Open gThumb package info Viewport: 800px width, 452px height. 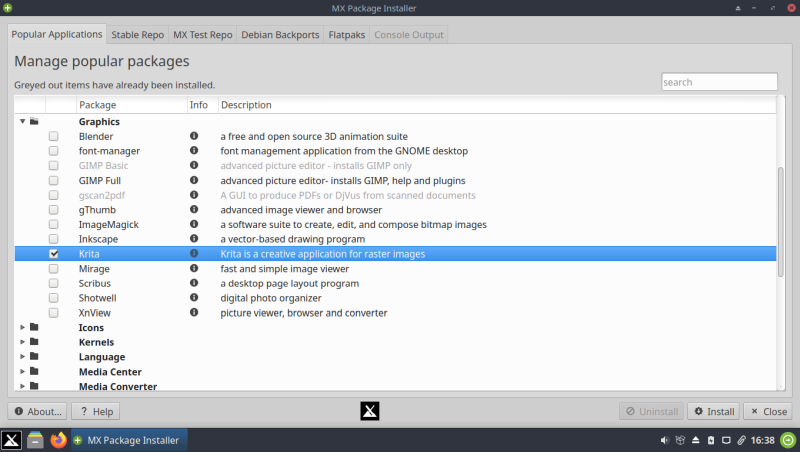point(194,210)
